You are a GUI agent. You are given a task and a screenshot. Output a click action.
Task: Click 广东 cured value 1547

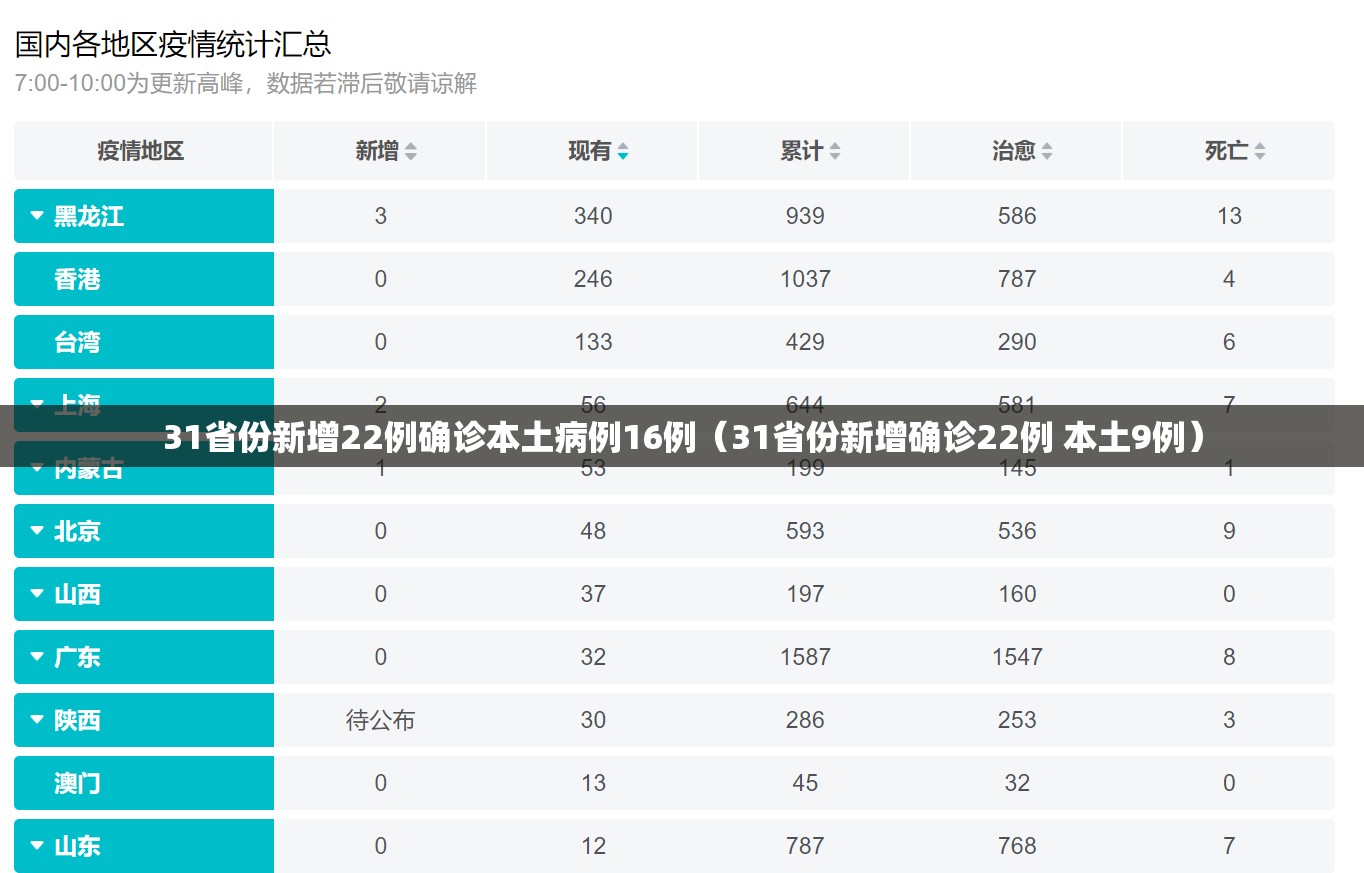[x=1017, y=657]
